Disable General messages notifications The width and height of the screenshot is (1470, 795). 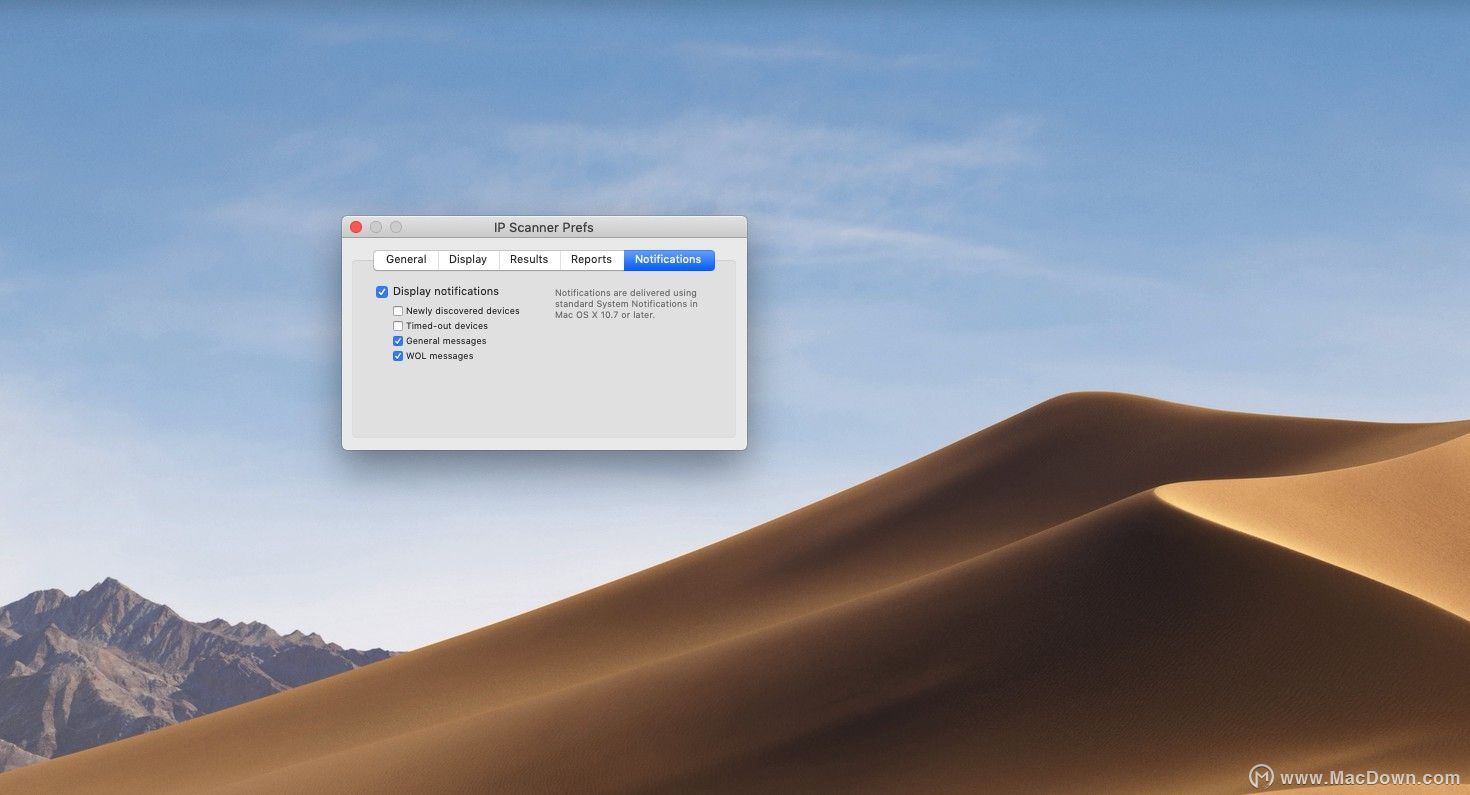coord(397,340)
